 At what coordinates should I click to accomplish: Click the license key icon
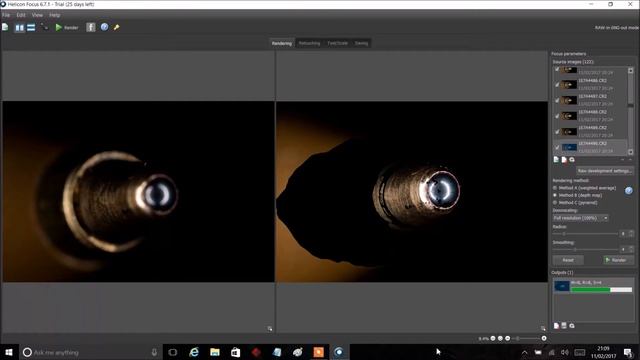click(x=116, y=27)
